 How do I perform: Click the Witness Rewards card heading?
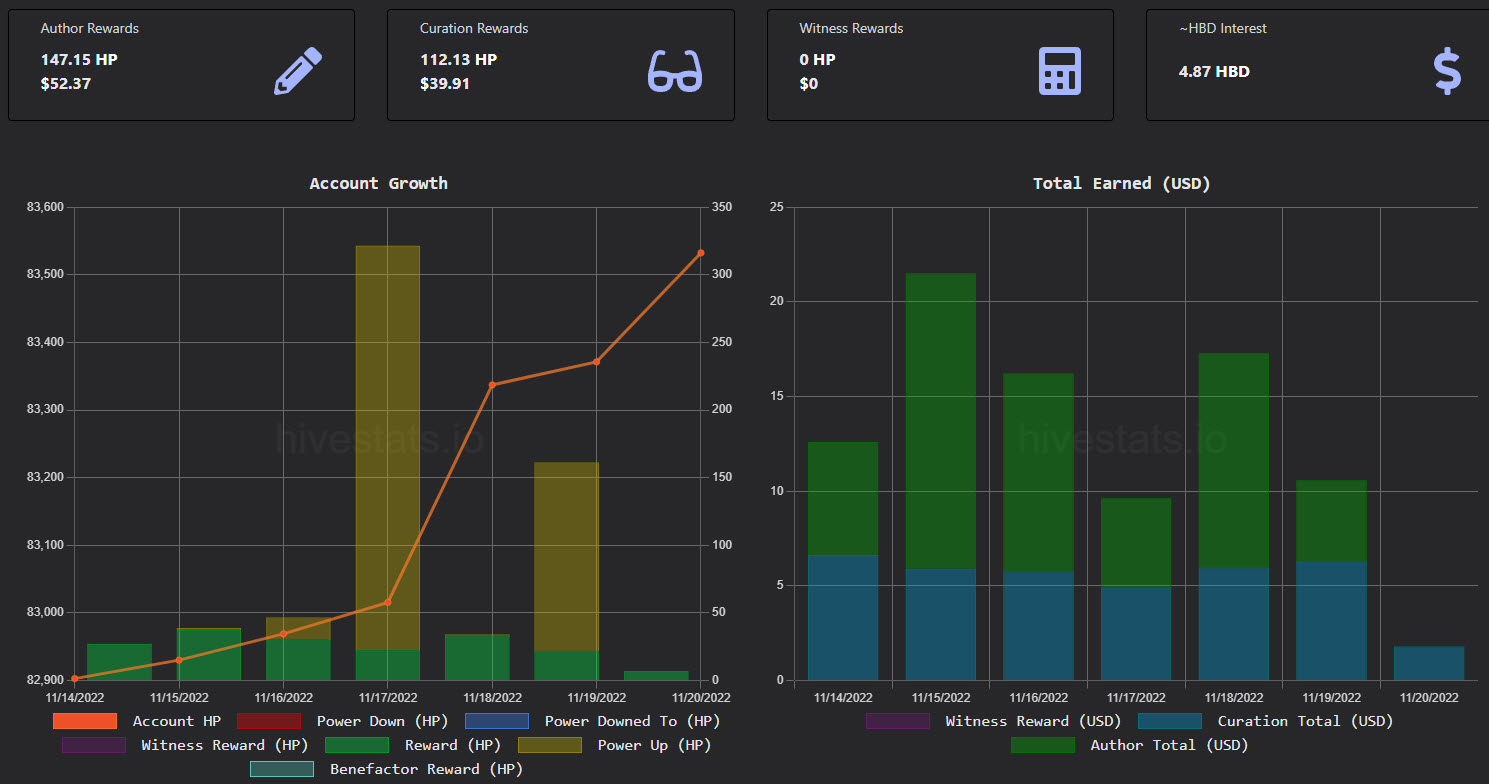(x=851, y=28)
